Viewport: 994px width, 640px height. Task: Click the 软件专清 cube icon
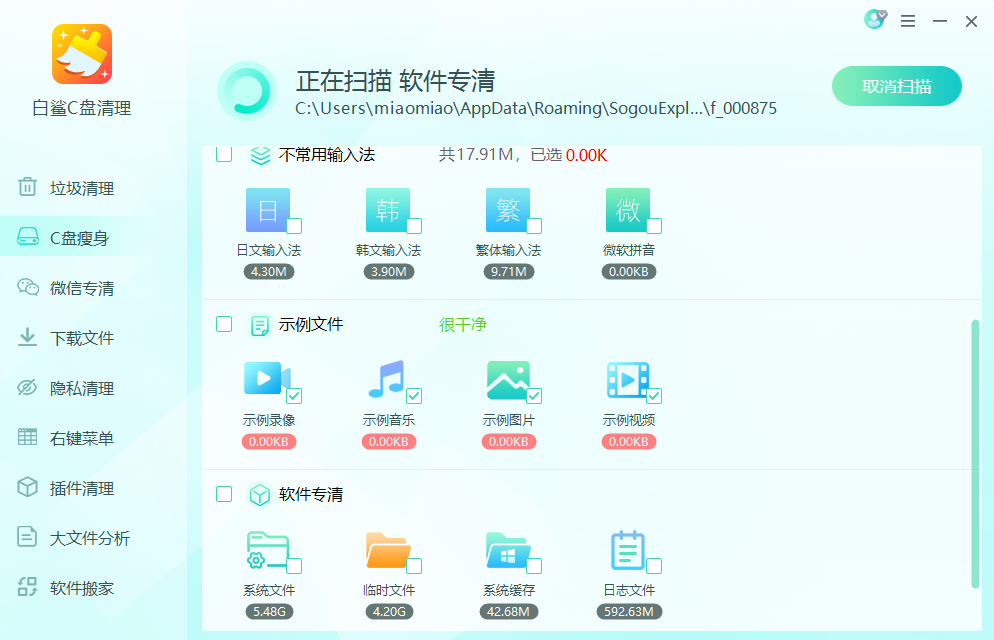[x=259, y=495]
